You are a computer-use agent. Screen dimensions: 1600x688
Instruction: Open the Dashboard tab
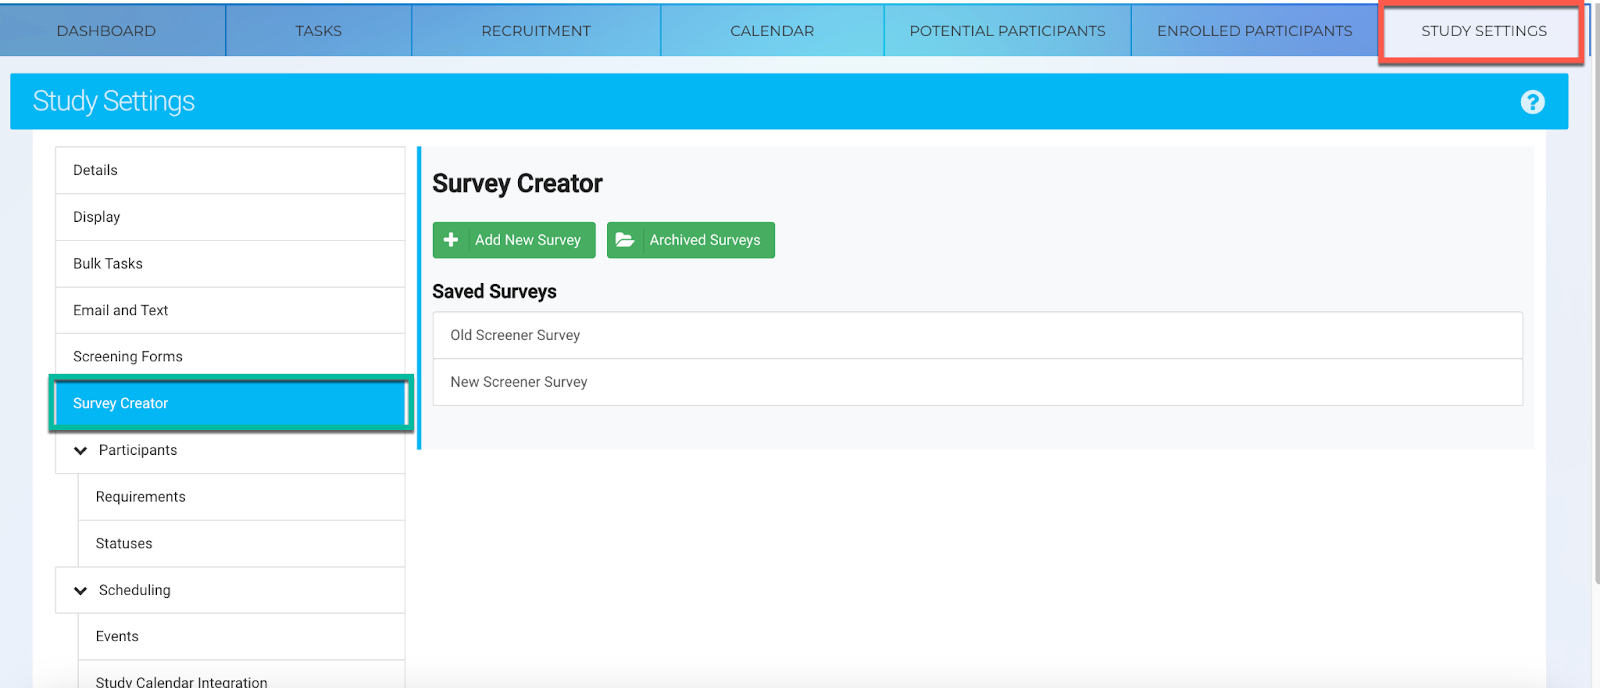click(106, 31)
